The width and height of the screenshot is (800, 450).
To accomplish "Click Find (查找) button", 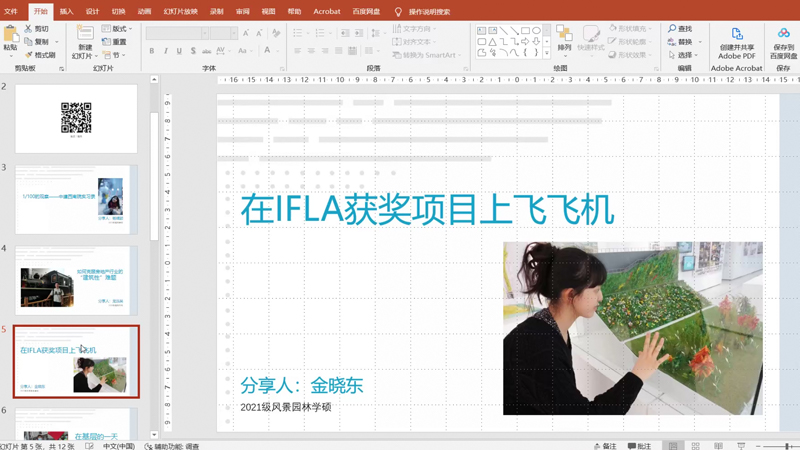I will pyautogui.click(x=680, y=29).
